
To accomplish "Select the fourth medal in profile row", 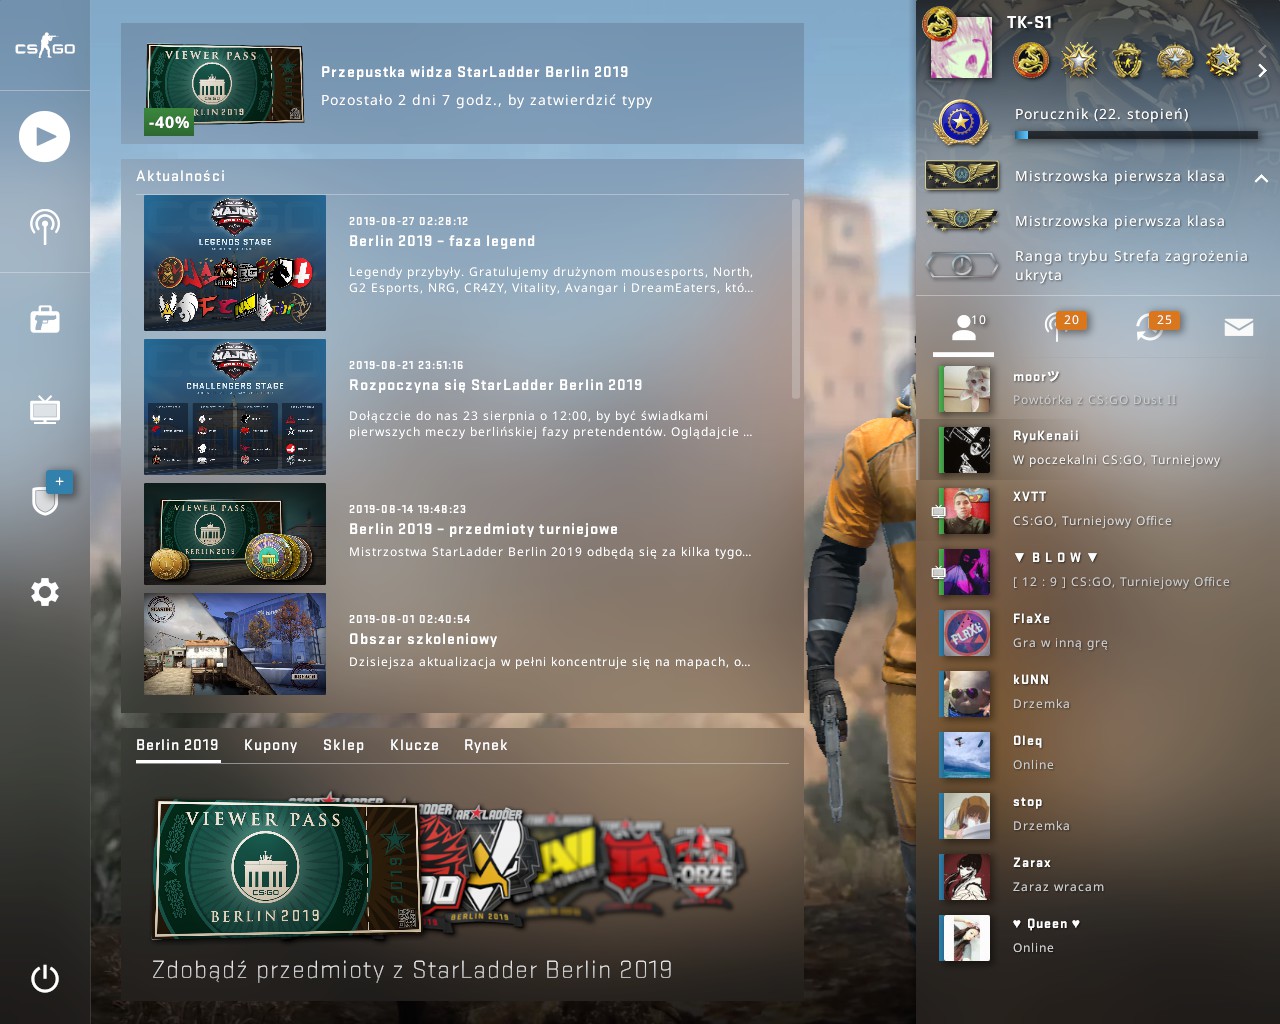I will tap(1175, 61).
